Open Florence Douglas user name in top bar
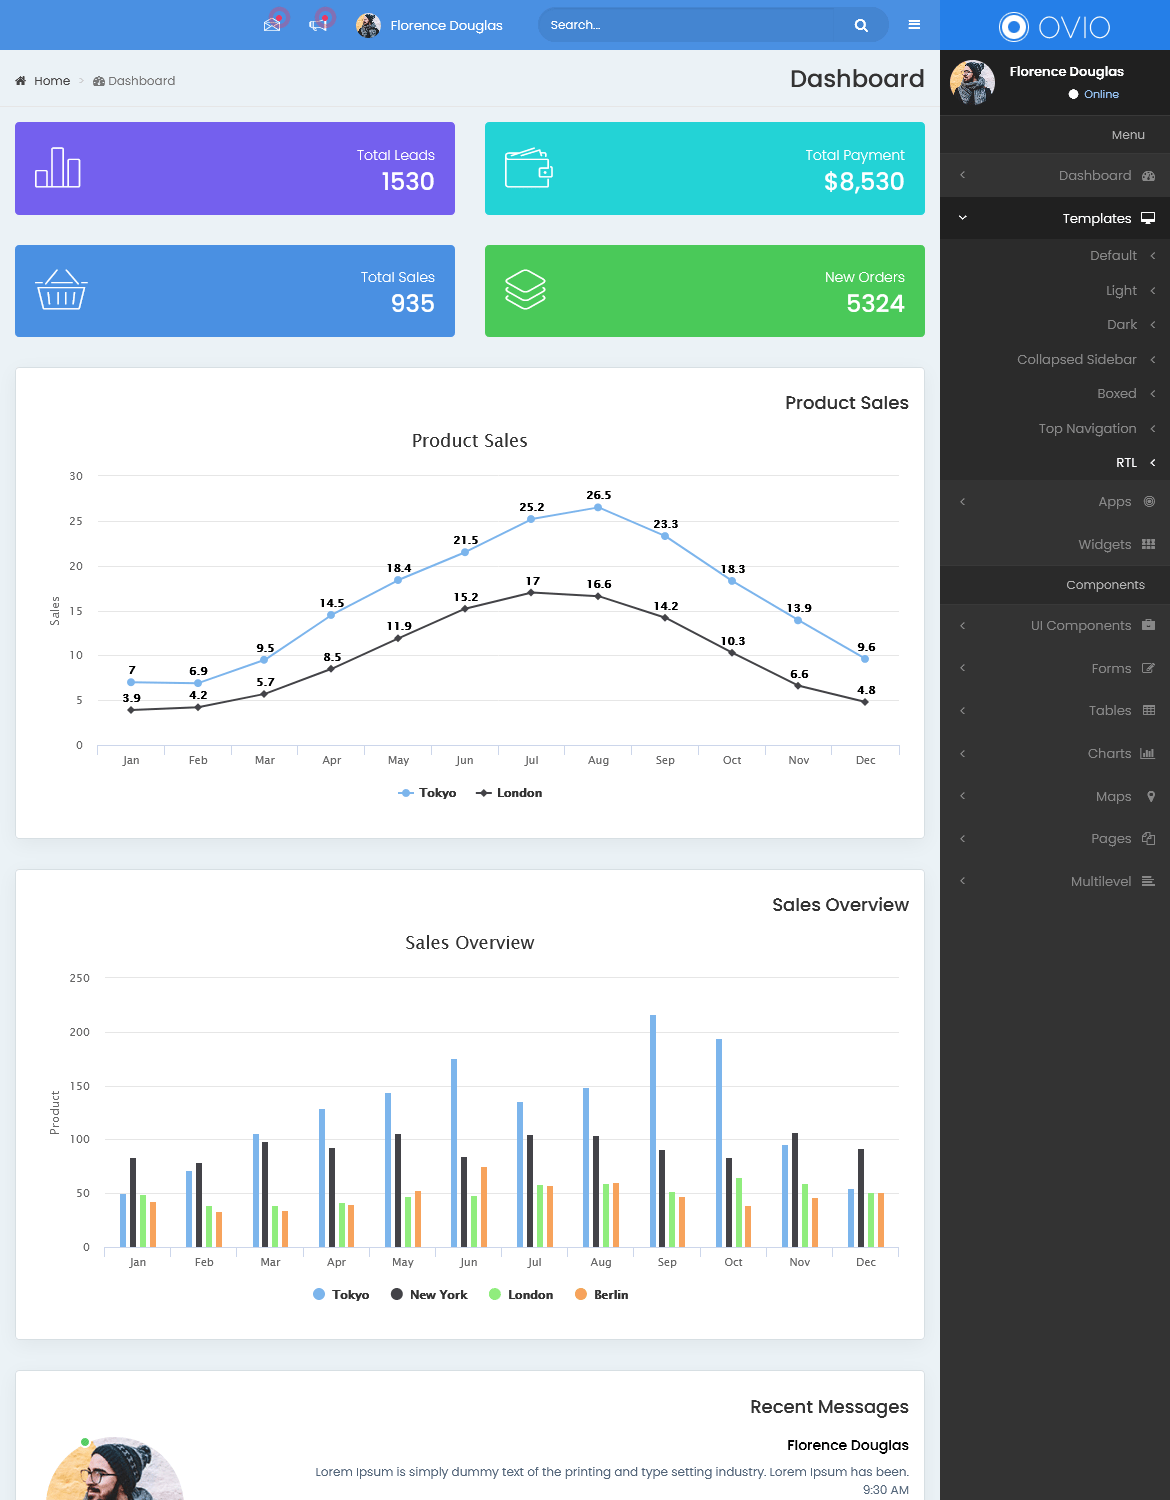 (446, 25)
